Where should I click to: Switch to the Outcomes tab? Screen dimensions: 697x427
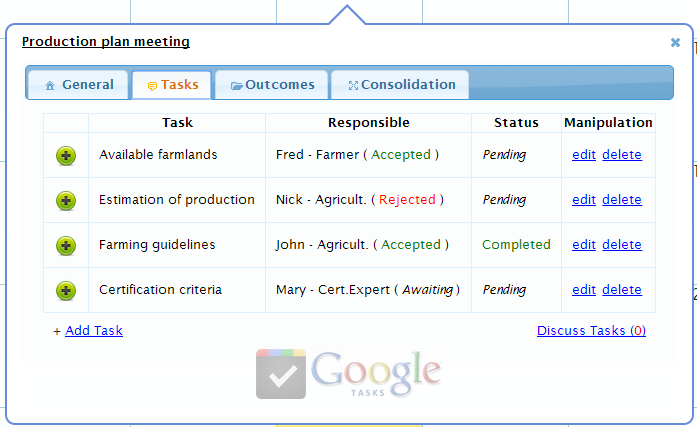click(x=272, y=84)
